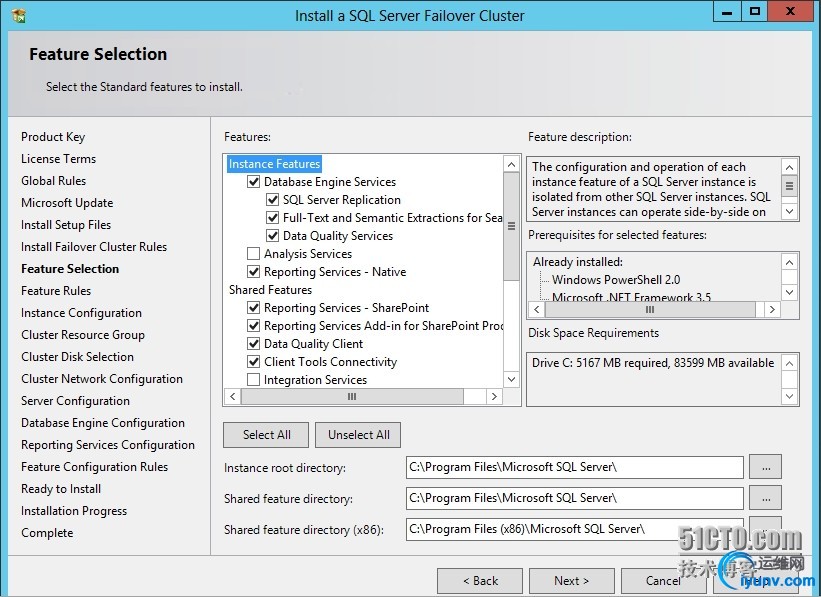Browse for instance root directory
The image size is (821, 597).
coord(765,467)
